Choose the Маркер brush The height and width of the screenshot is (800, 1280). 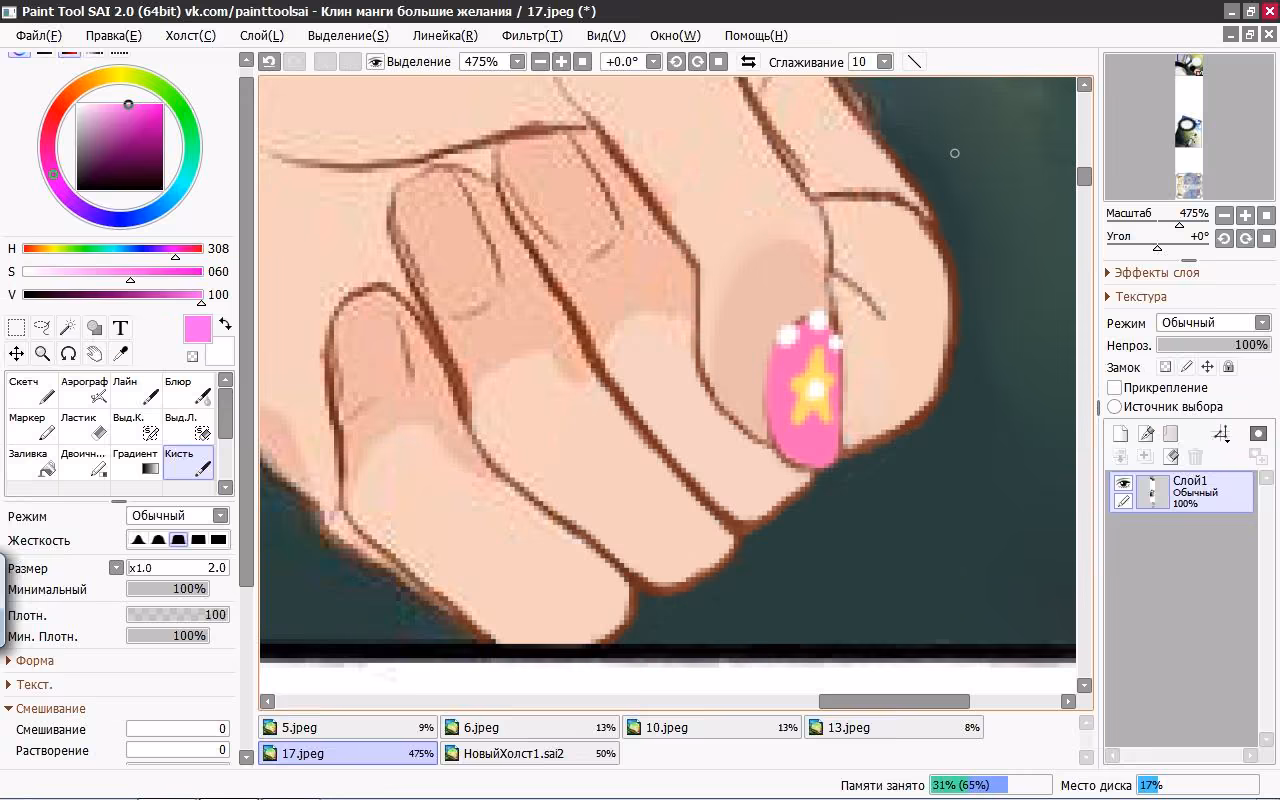pos(31,426)
